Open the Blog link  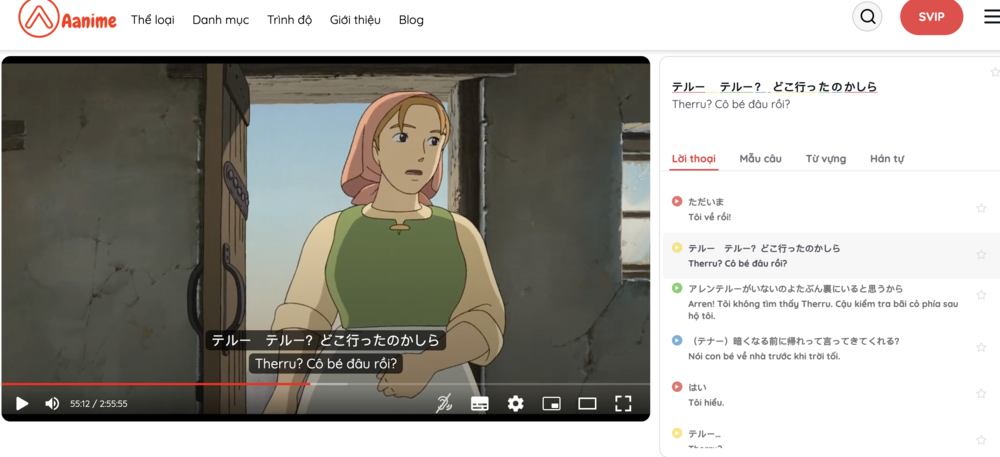pyautogui.click(x=411, y=20)
